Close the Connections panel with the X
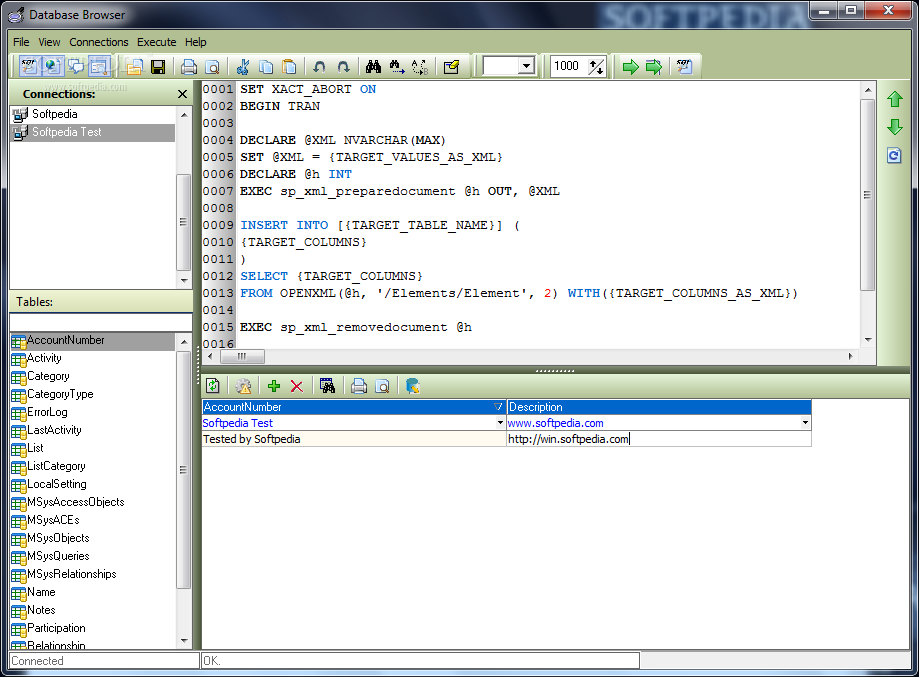 [182, 94]
